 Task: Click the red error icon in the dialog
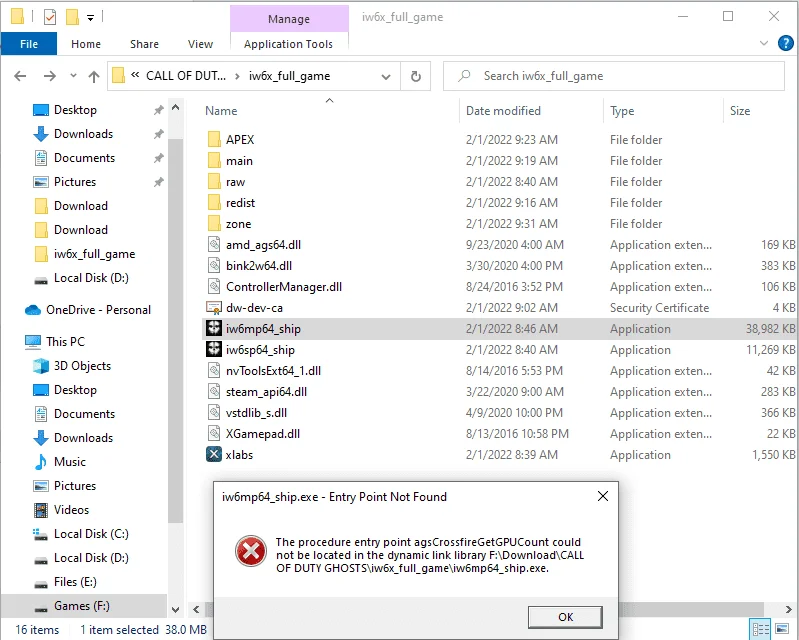point(250,551)
